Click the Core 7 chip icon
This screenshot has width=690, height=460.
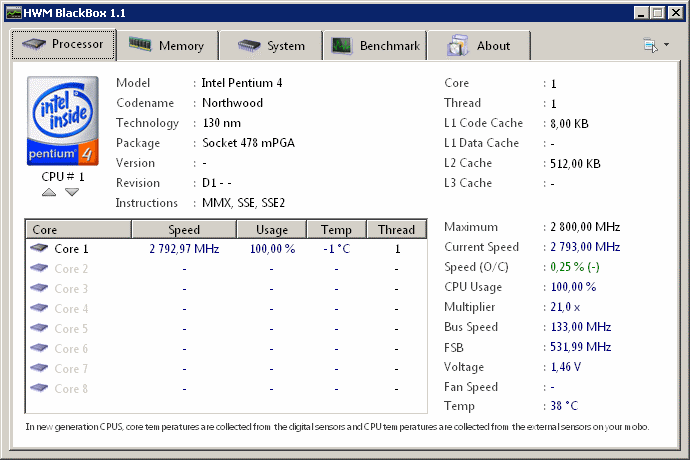(x=39, y=368)
